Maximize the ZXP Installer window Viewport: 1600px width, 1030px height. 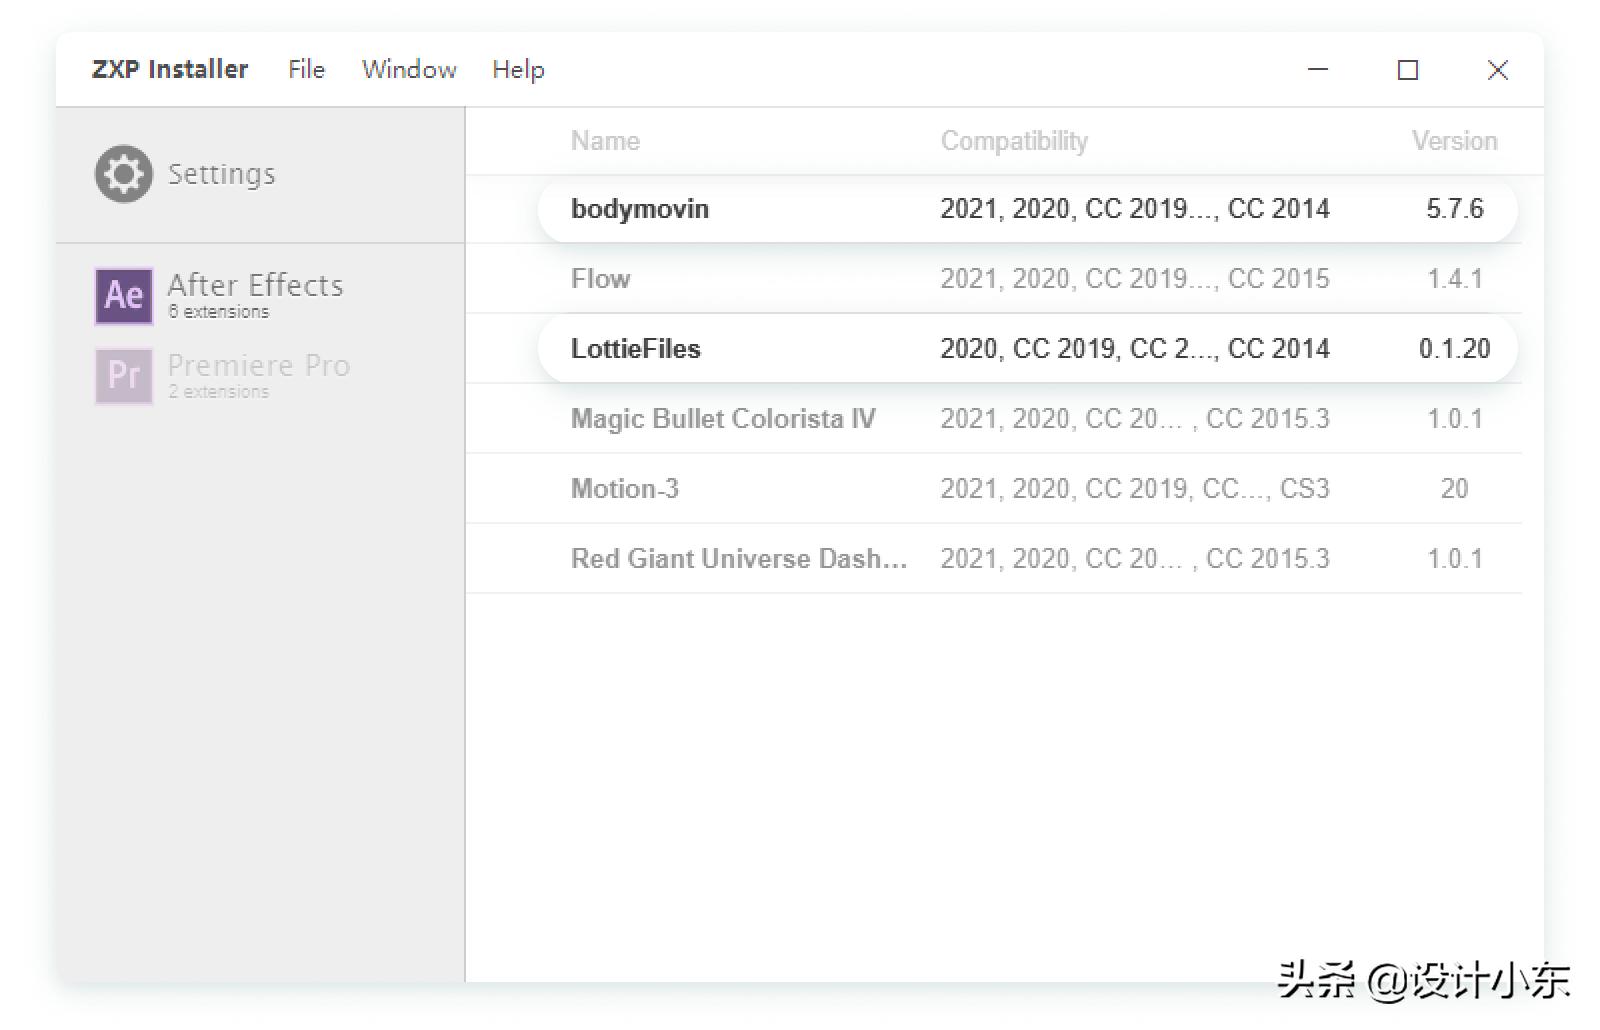pyautogui.click(x=1408, y=70)
